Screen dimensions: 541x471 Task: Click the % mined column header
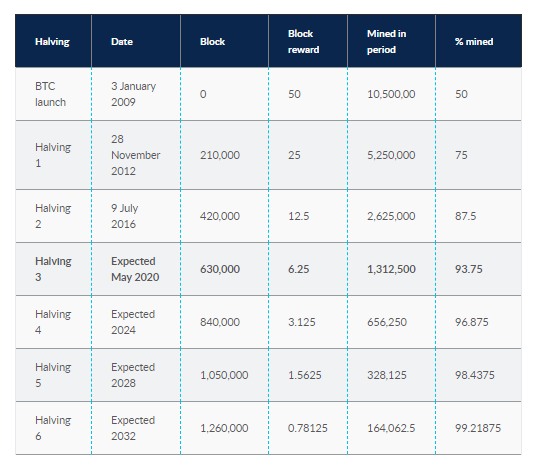pyautogui.click(x=474, y=42)
